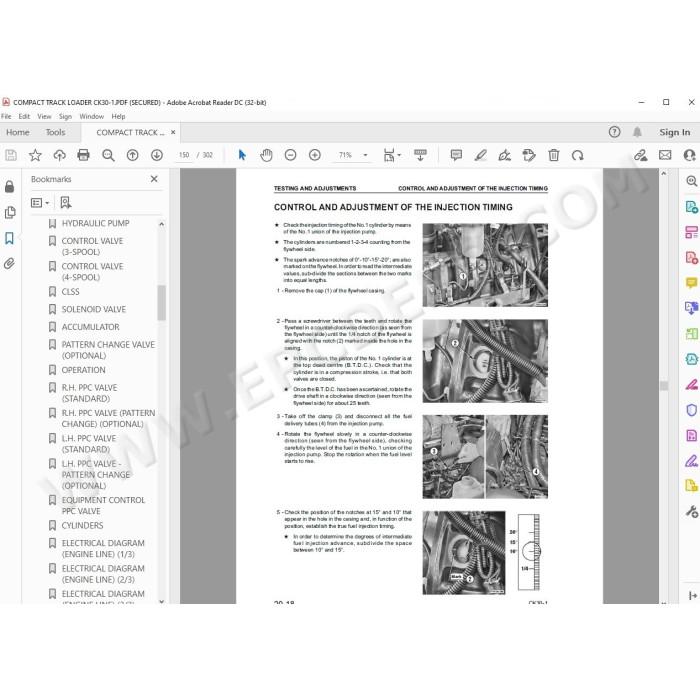Open the page thumbnails panel

click(x=9, y=212)
